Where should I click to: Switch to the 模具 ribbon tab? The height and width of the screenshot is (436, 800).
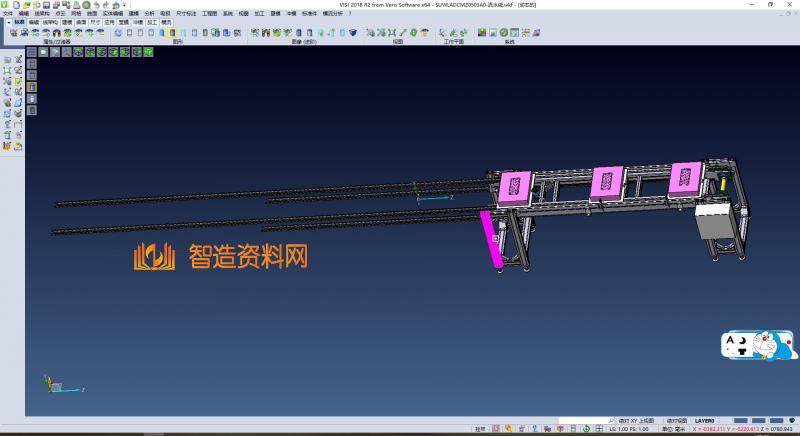coord(166,21)
